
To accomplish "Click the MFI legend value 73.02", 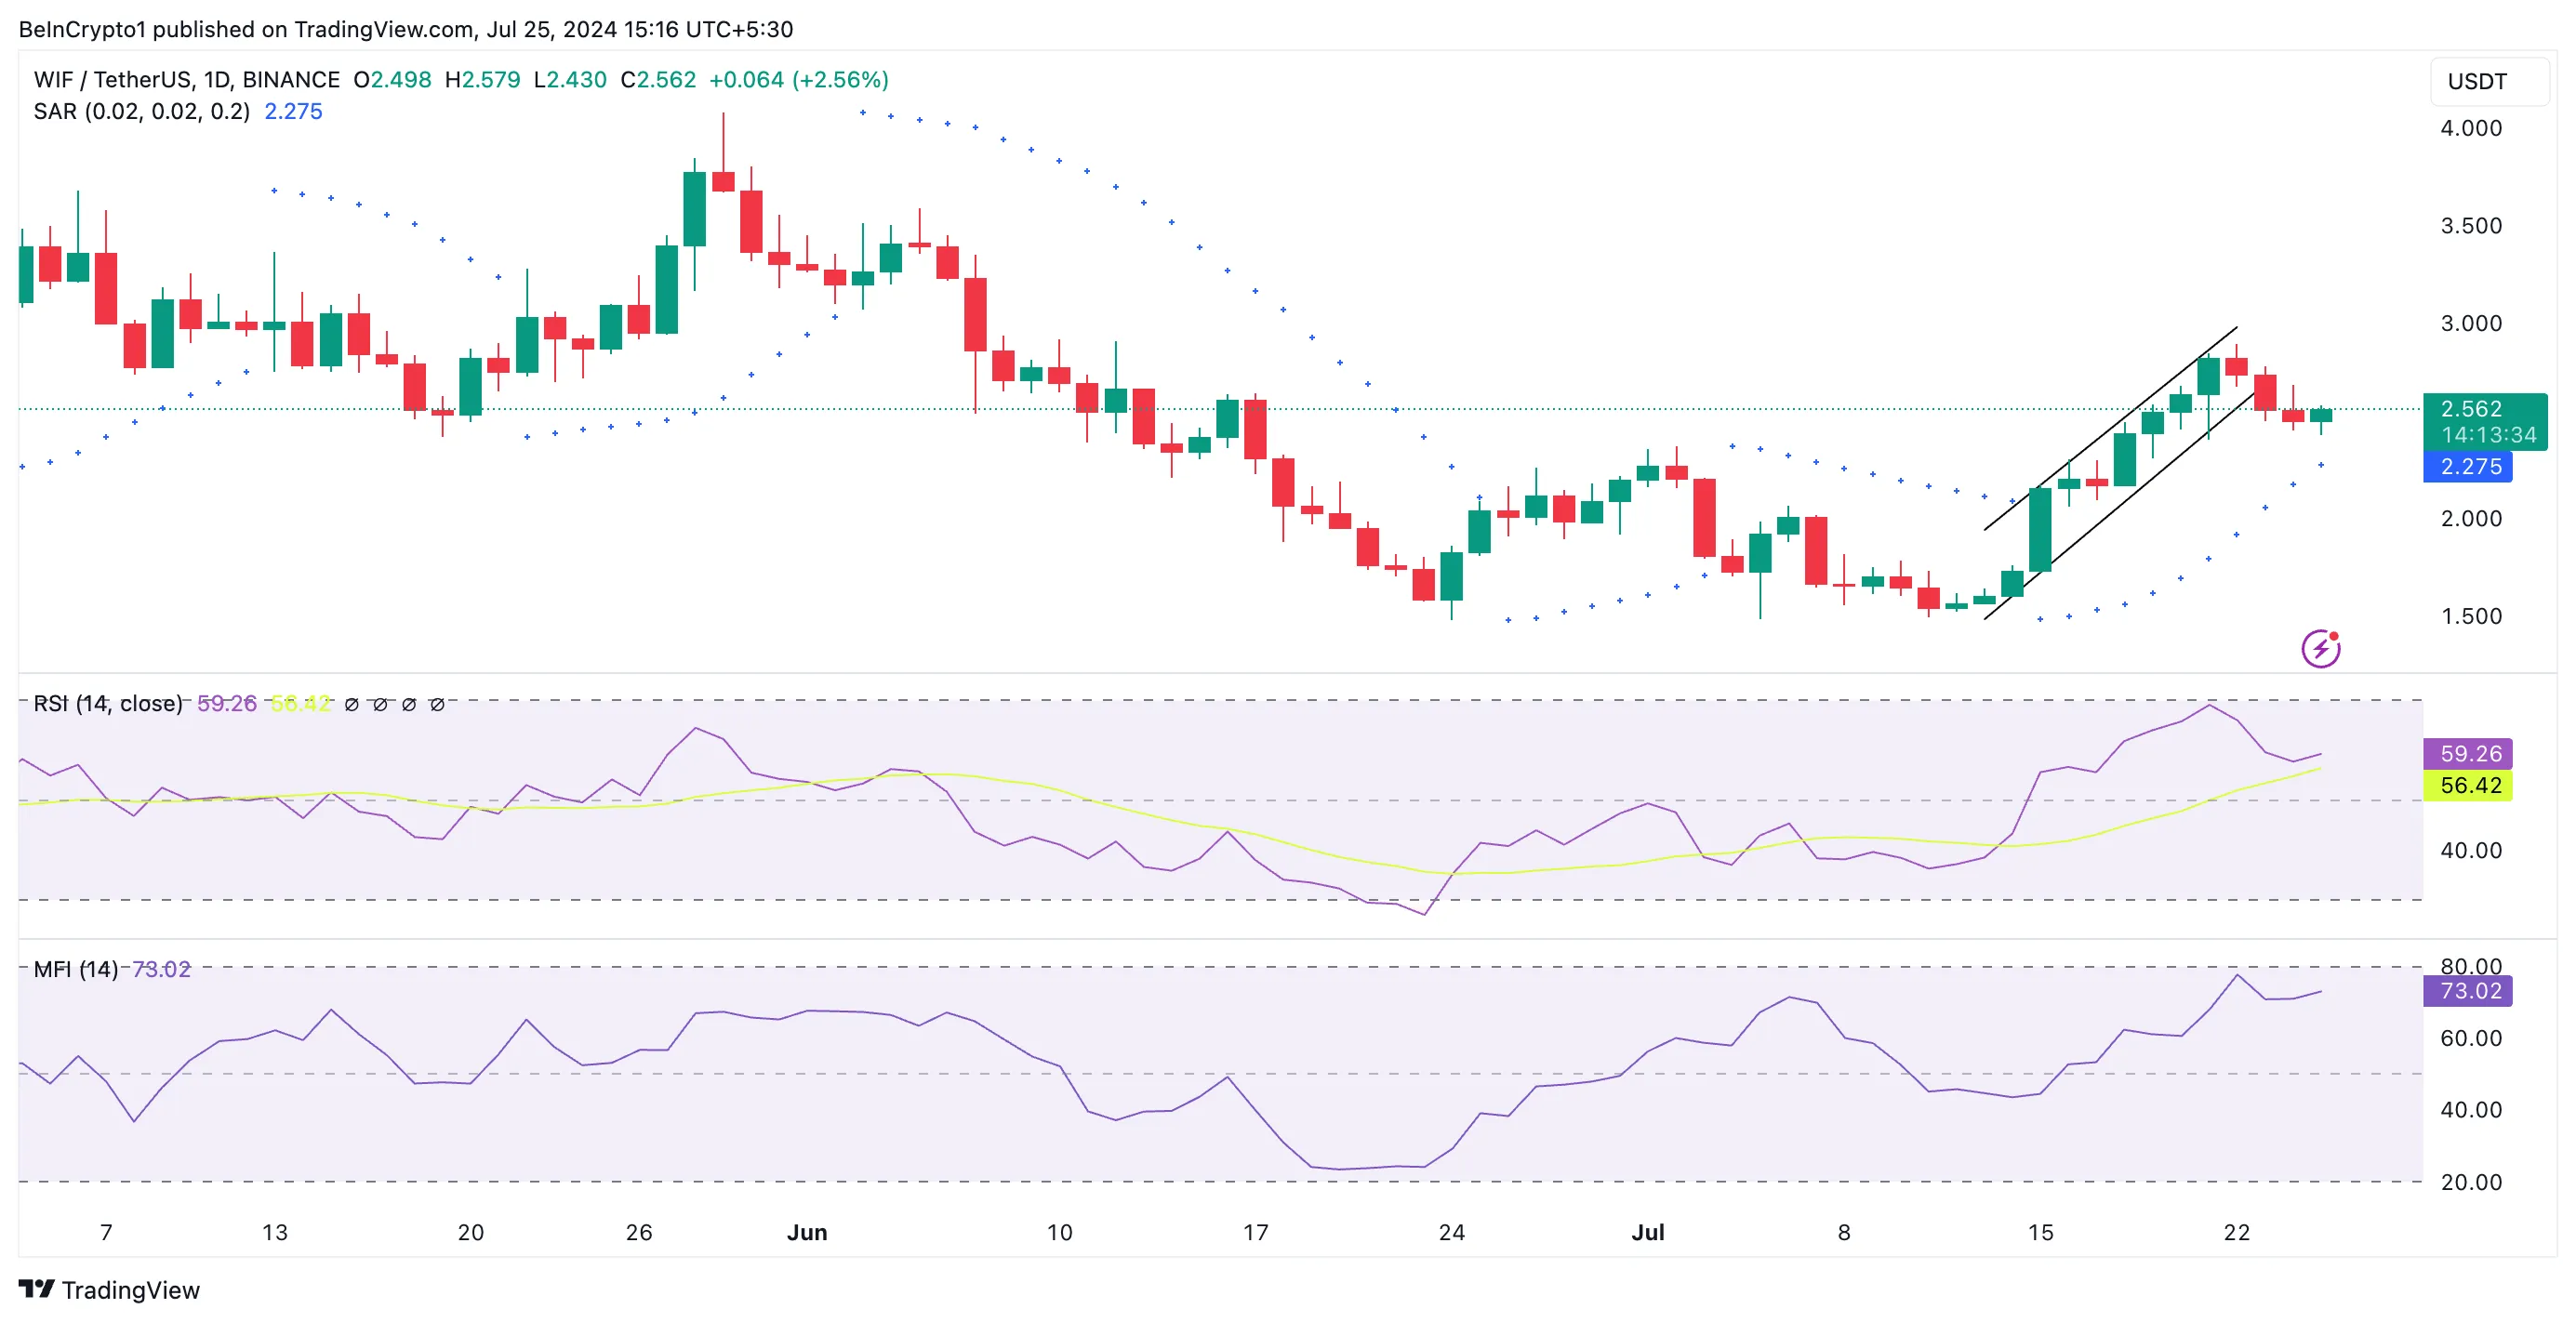I will 162,969.
